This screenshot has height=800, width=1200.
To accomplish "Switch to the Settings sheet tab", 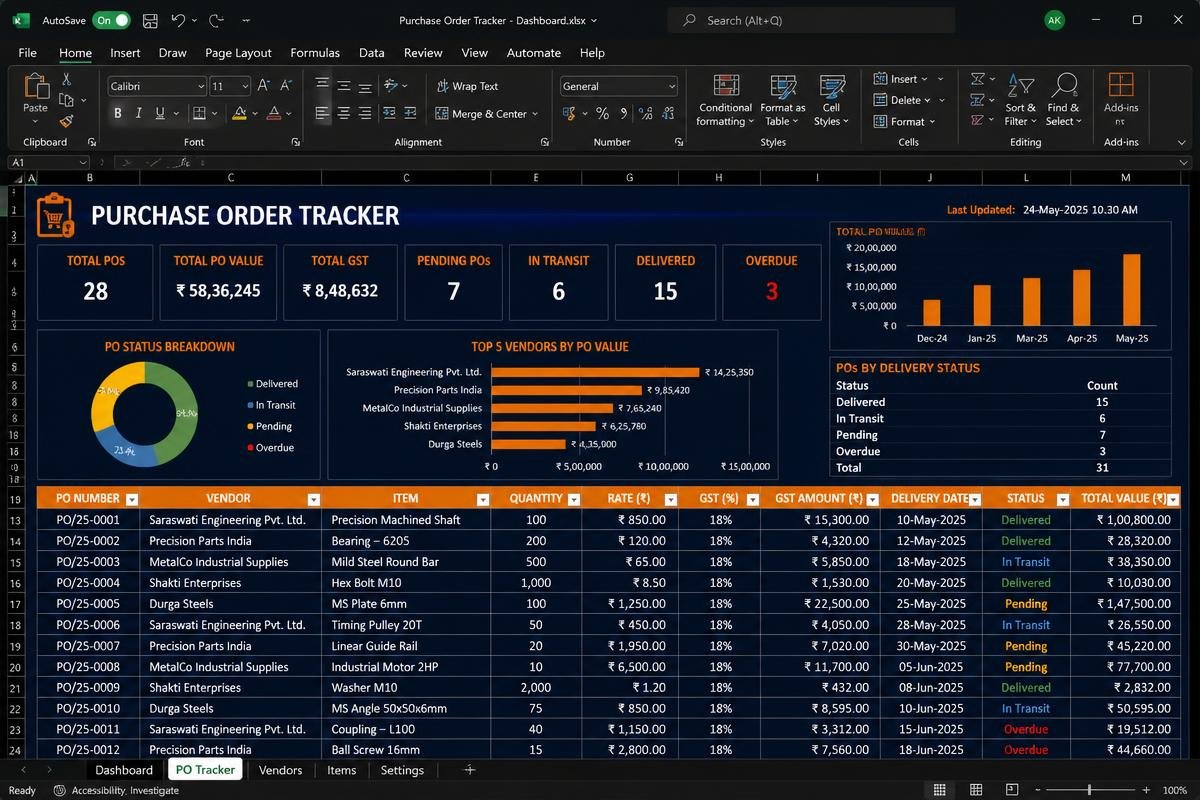I will tap(402, 770).
